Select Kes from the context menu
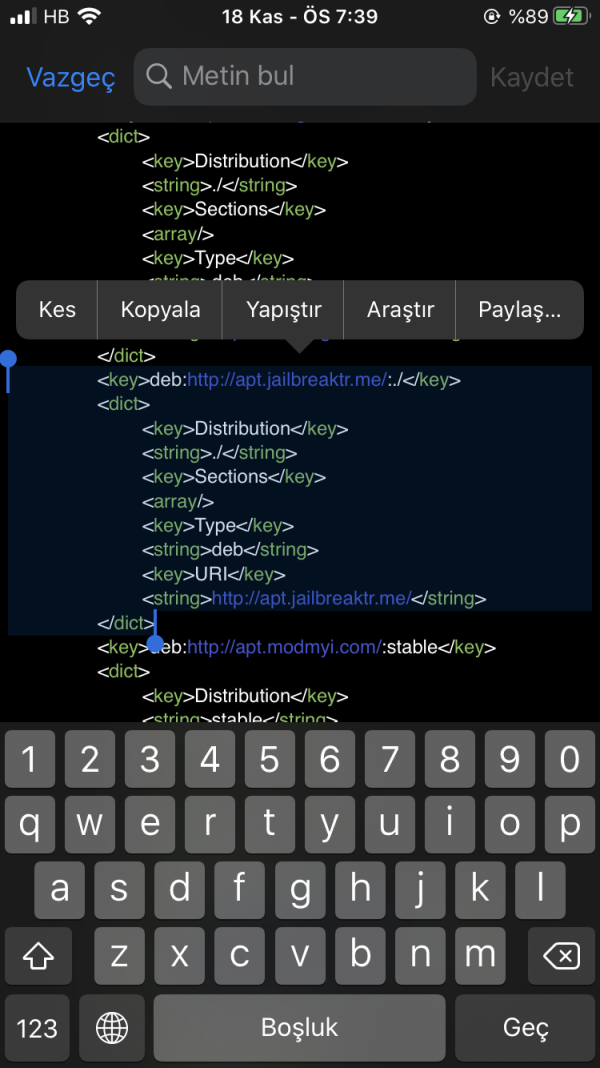600x1068 pixels. pos(57,309)
